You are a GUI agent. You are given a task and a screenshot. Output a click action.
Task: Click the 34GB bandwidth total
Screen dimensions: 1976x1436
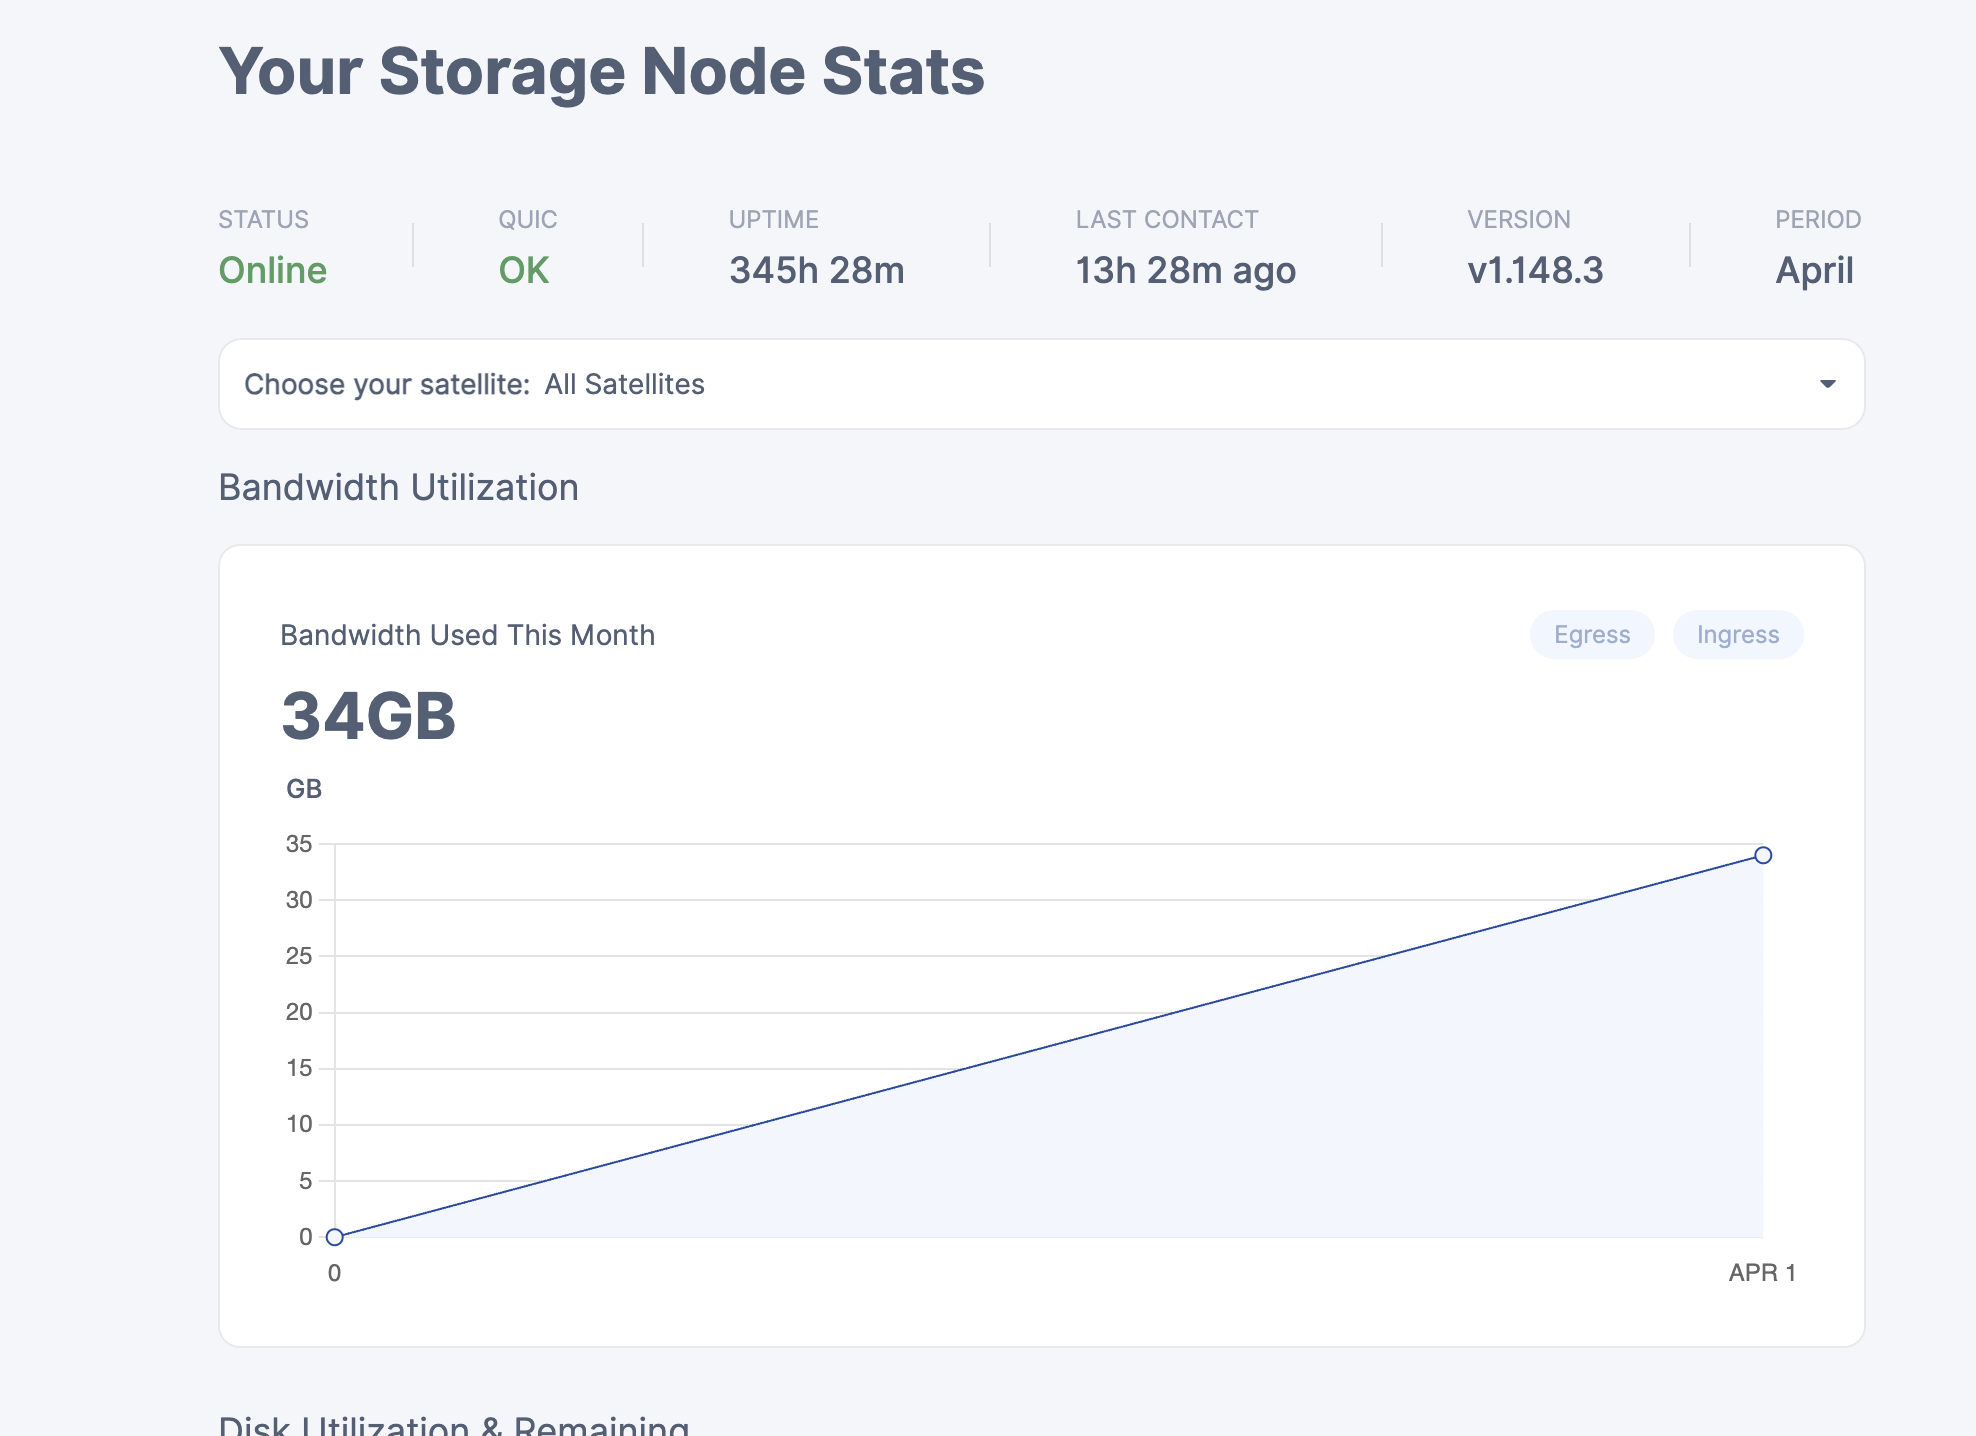pyautogui.click(x=368, y=716)
